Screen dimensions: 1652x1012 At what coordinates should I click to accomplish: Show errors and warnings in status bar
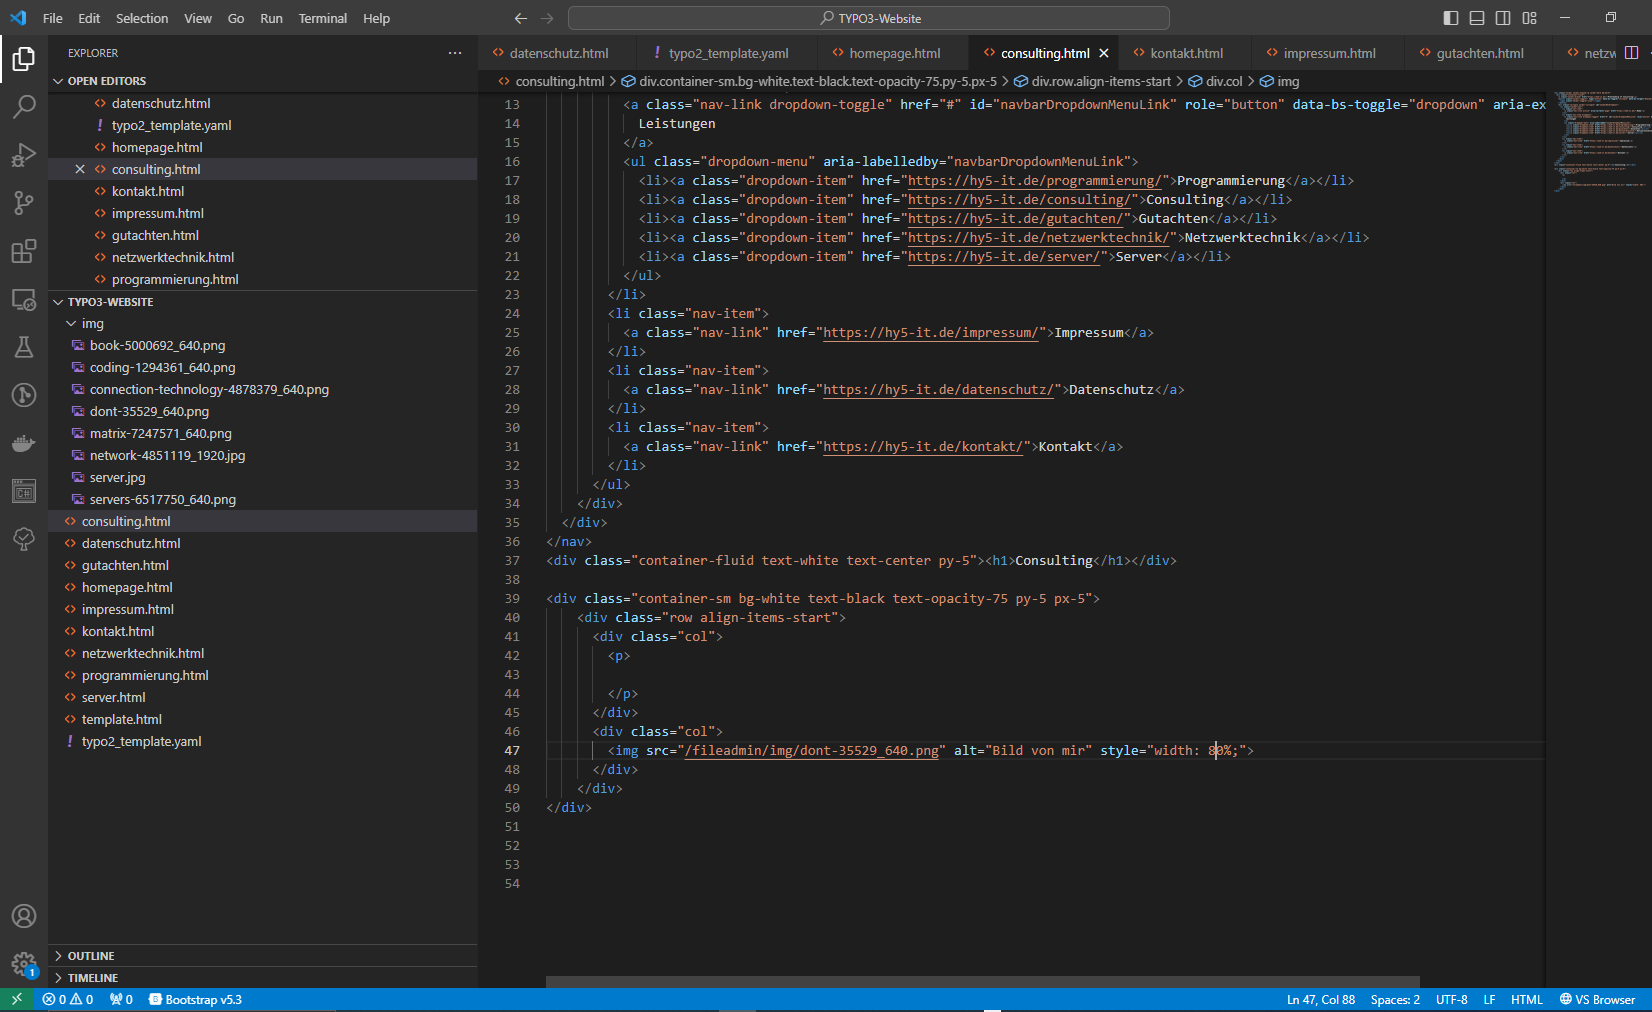pos(68,999)
